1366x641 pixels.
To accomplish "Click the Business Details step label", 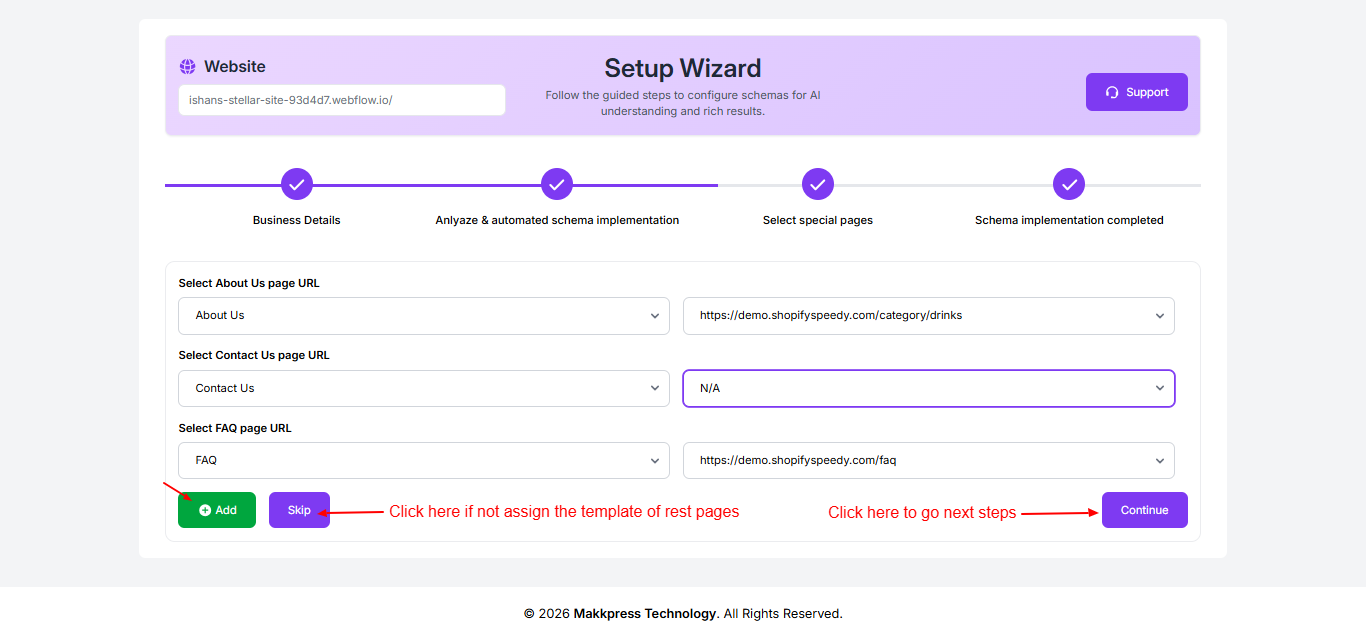I will 296,220.
